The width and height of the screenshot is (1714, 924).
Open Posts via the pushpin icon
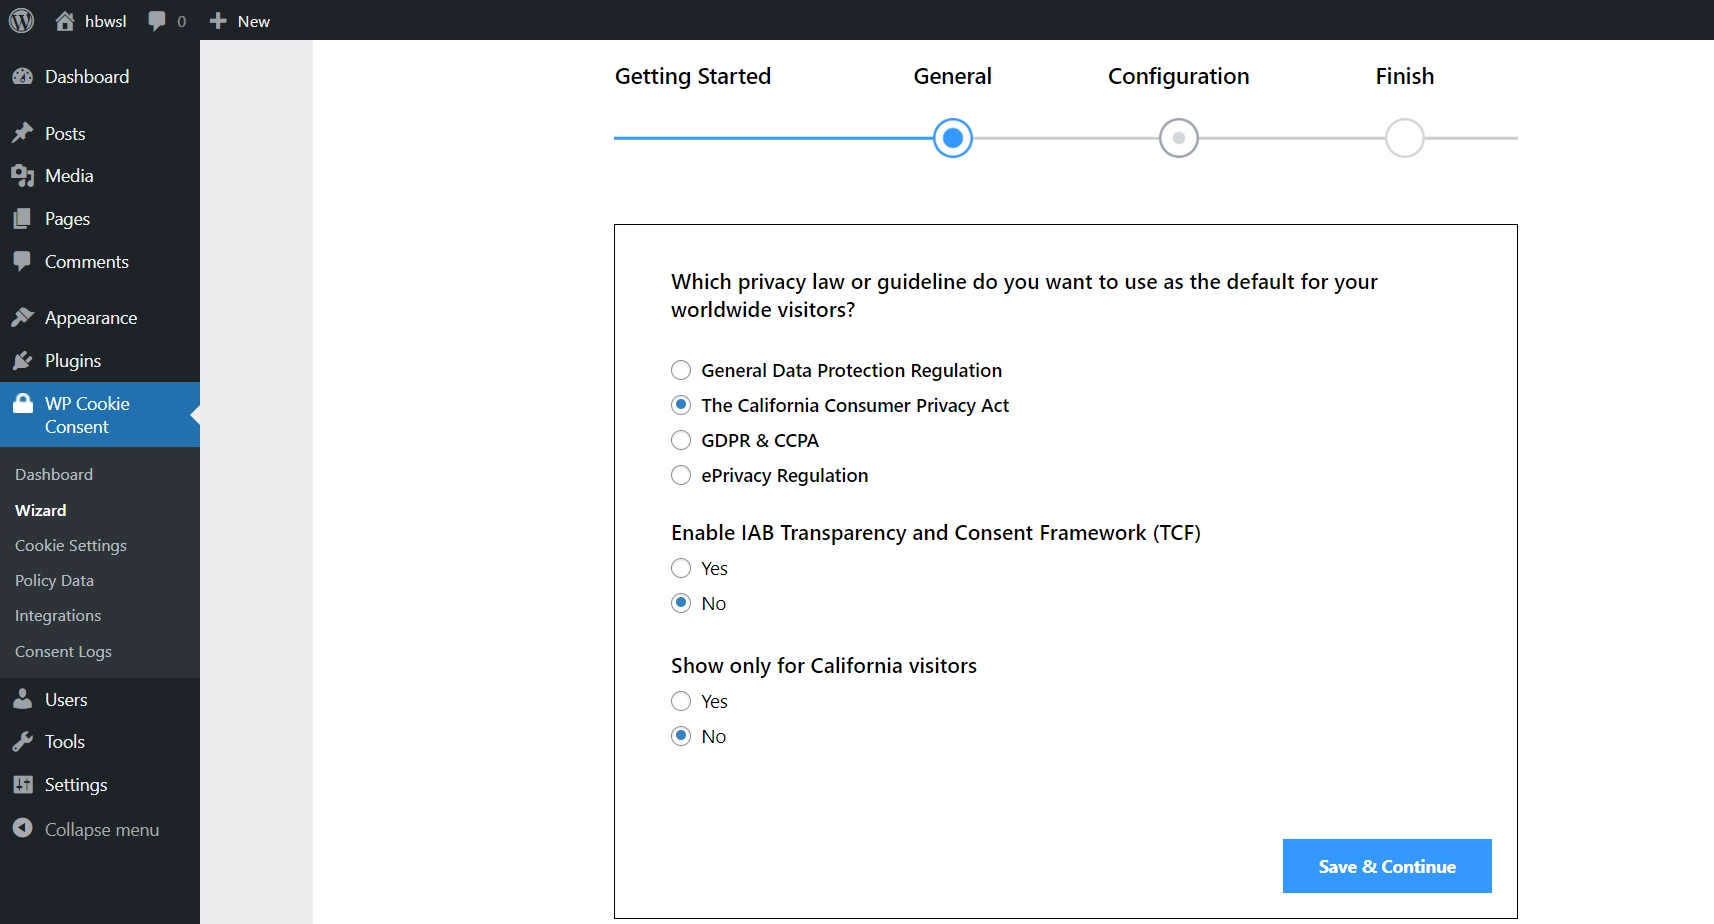(x=23, y=133)
